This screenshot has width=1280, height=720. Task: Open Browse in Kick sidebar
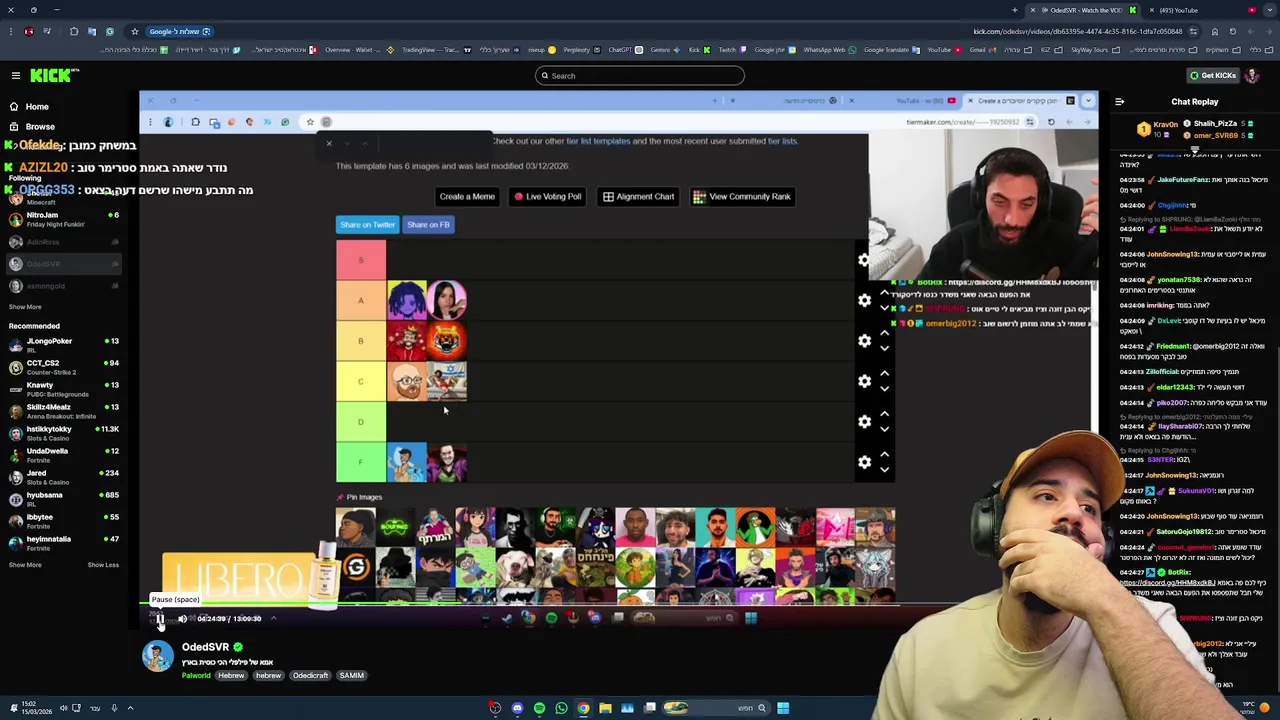[x=40, y=127]
